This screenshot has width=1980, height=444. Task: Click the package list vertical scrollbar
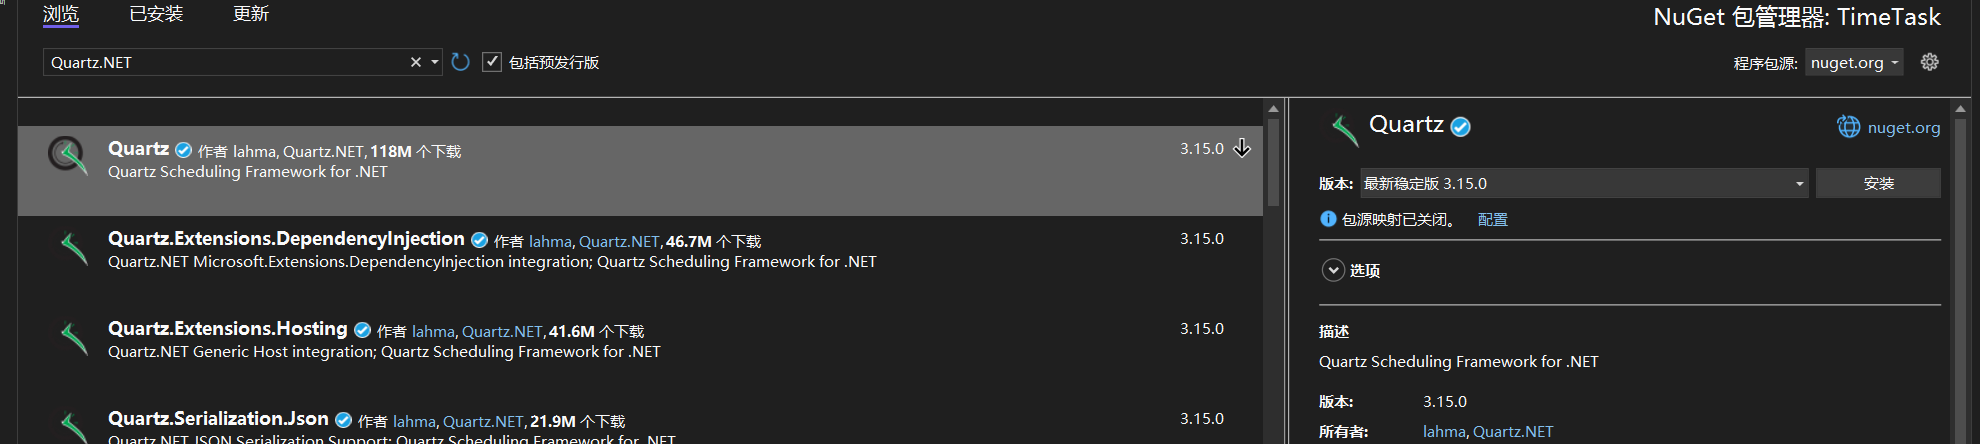tap(1273, 270)
